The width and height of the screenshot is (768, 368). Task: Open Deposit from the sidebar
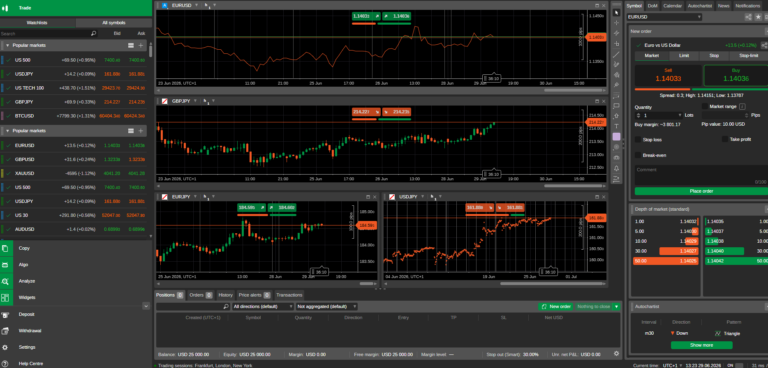(x=76, y=315)
